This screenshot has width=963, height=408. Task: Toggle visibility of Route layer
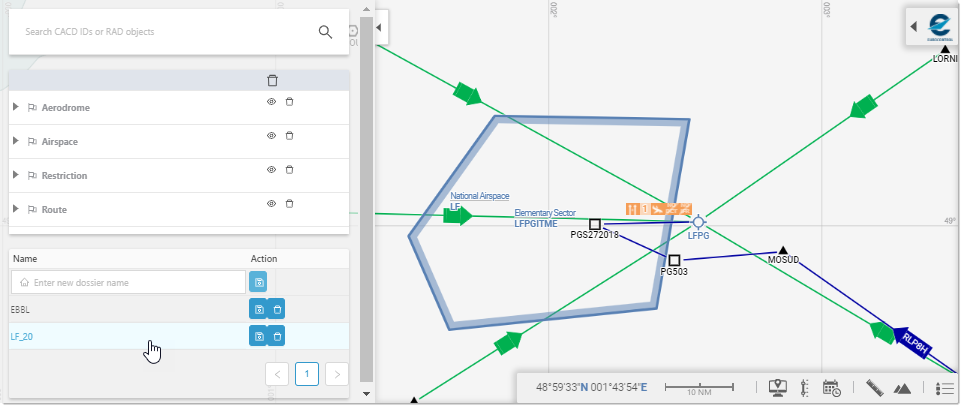271,203
